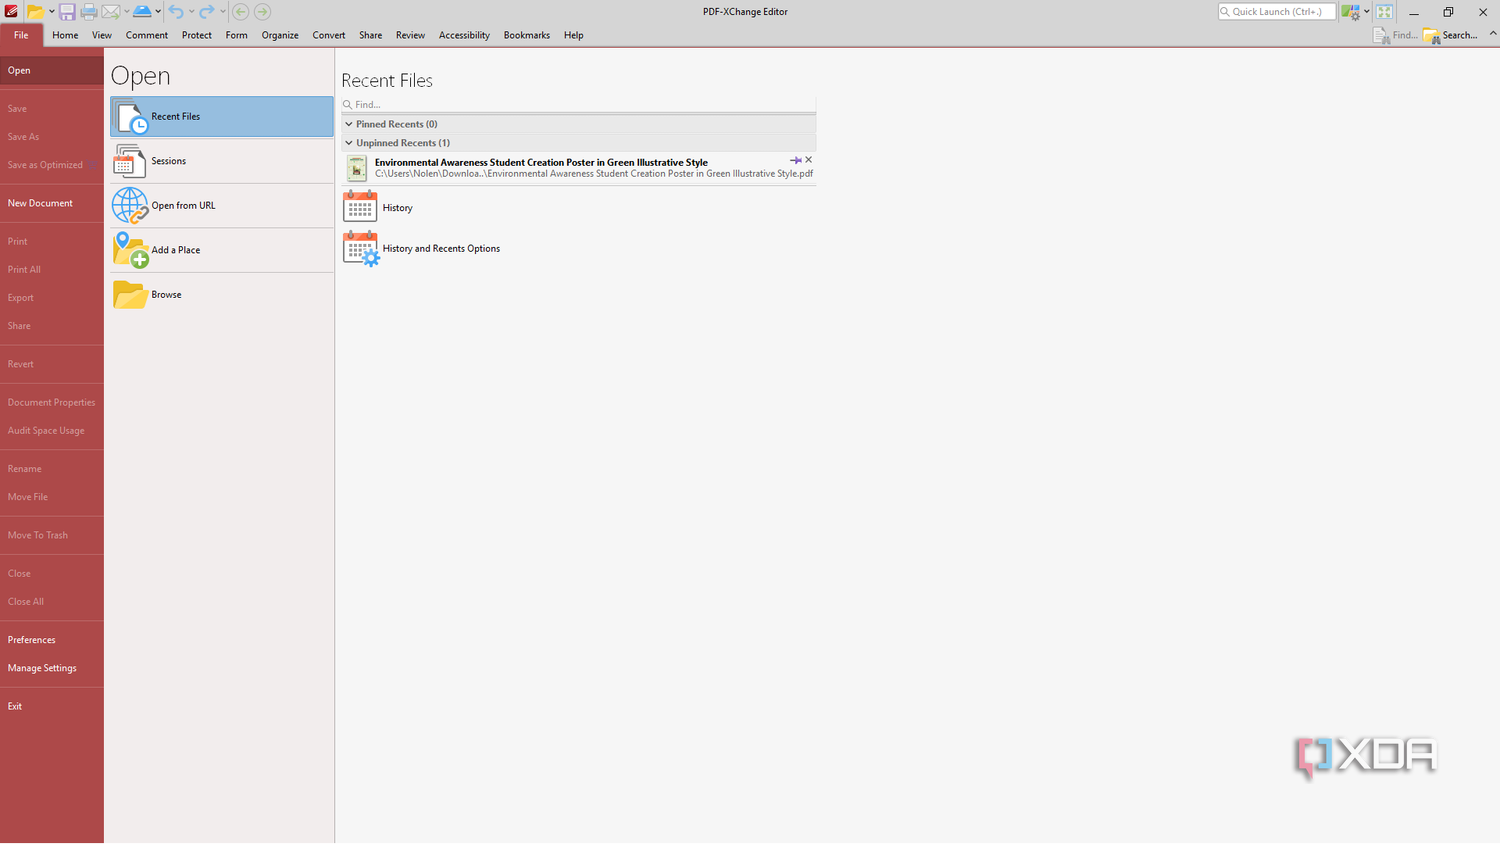1500x844 pixels.
Task: Open Preferences from the sidebar
Action: tap(31, 639)
